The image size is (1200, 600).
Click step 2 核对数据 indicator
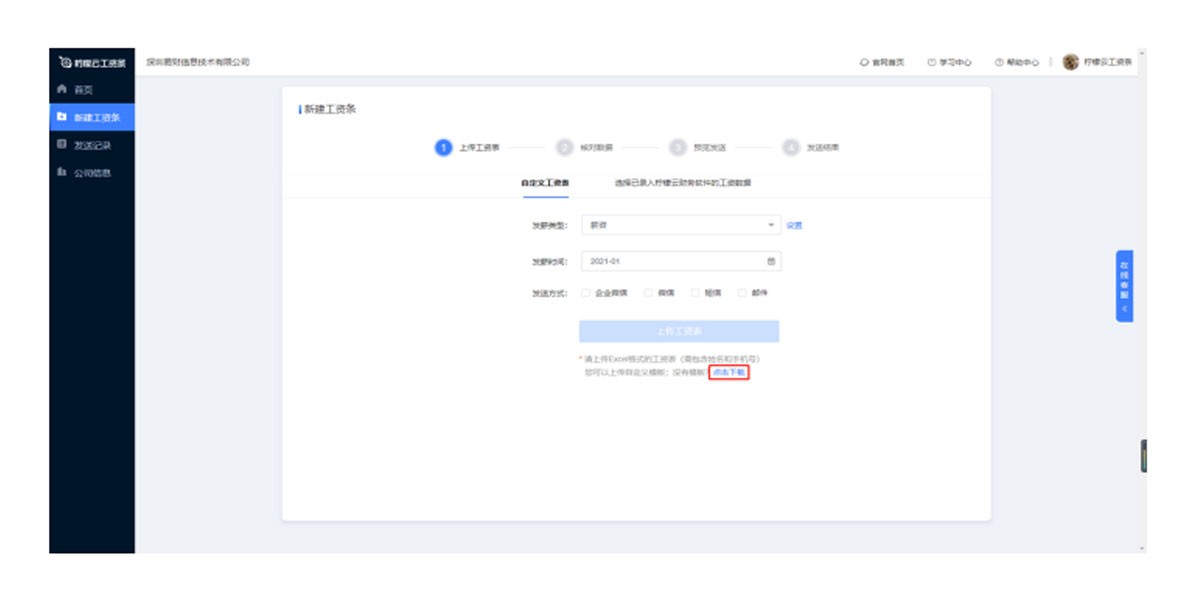pos(585,148)
